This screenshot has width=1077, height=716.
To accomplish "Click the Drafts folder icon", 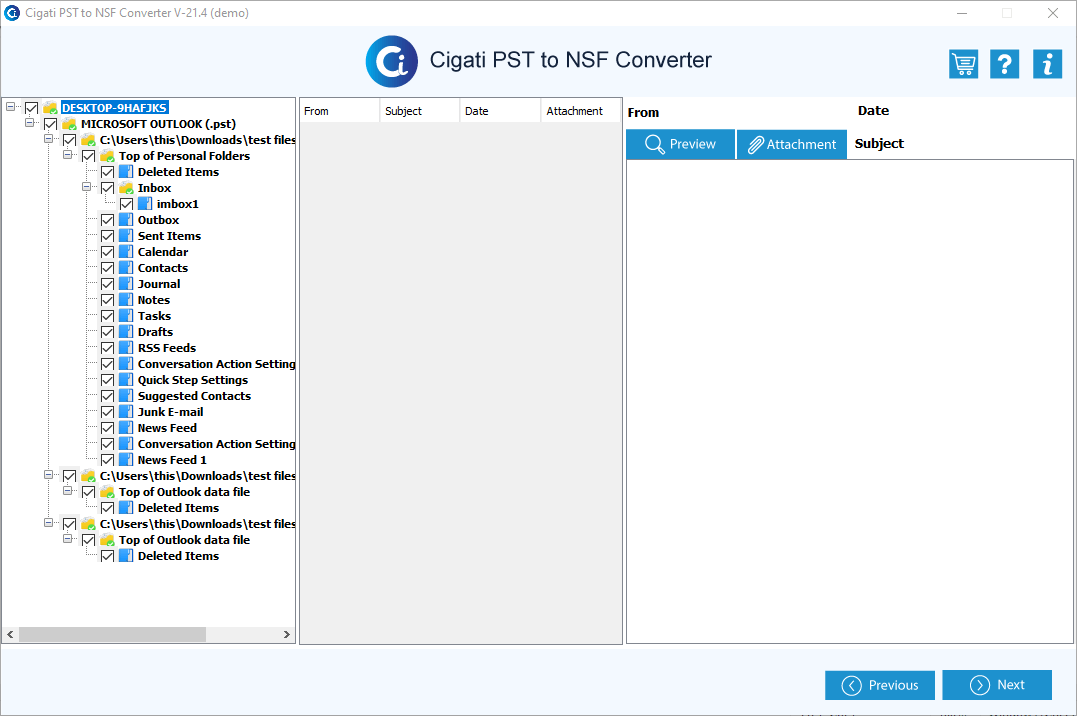I will tap(126, 332).
